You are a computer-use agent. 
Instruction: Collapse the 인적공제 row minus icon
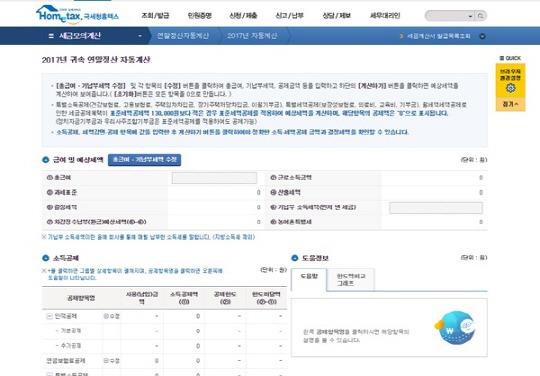click(x=49, y=316)
